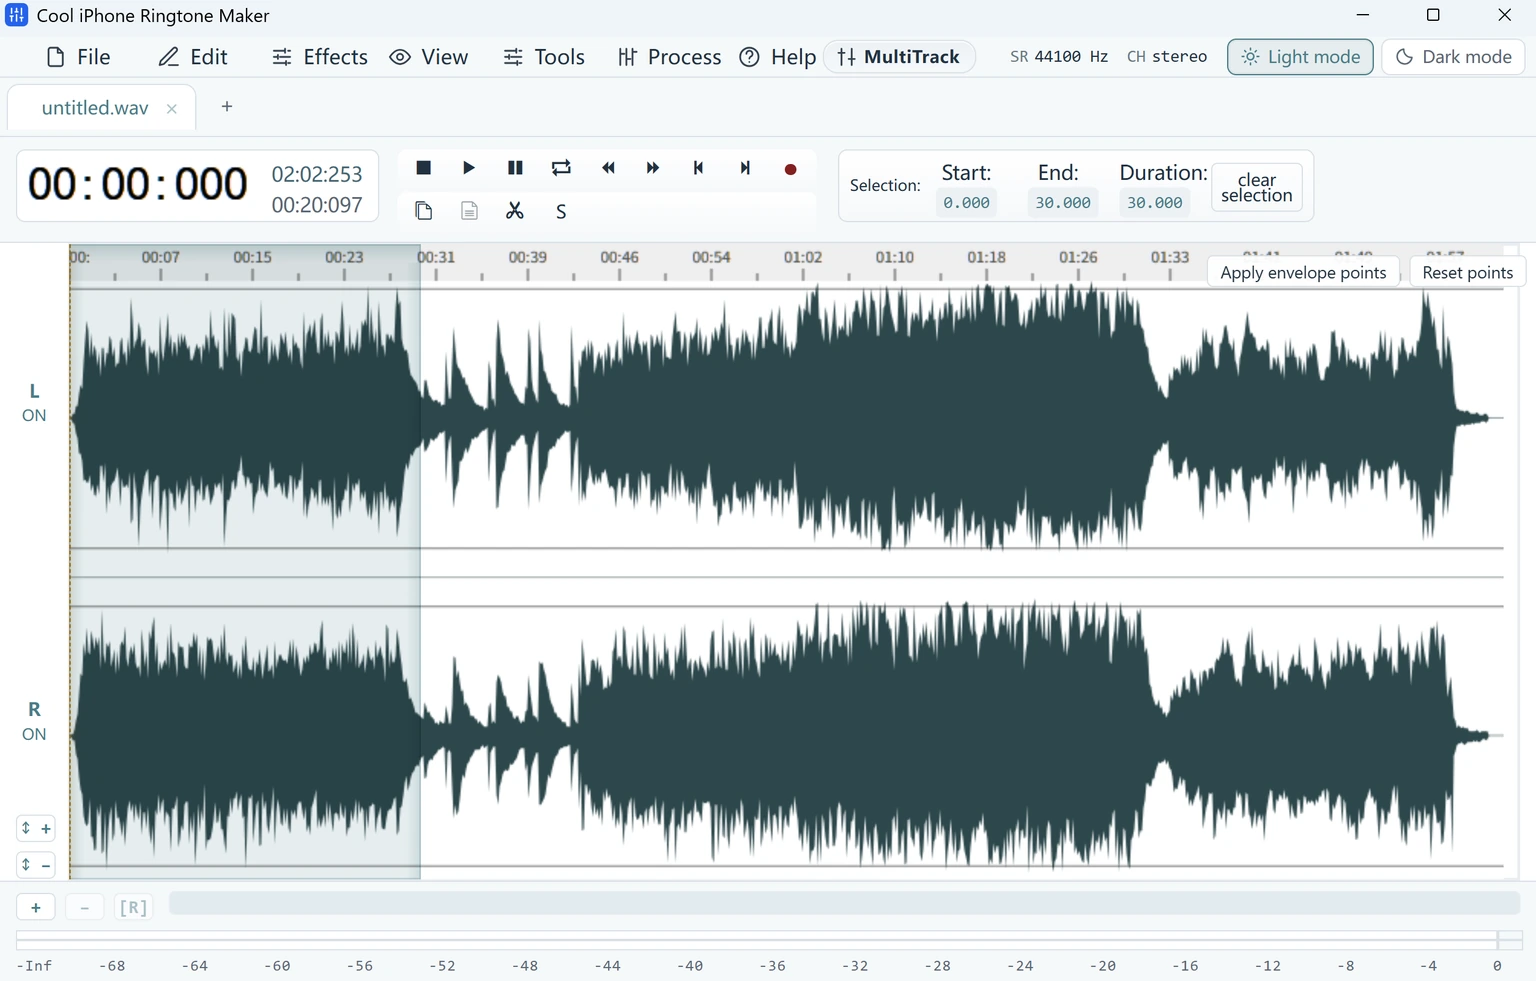Click Reset points button
1536x981 pixels.
coord(1467,272)
